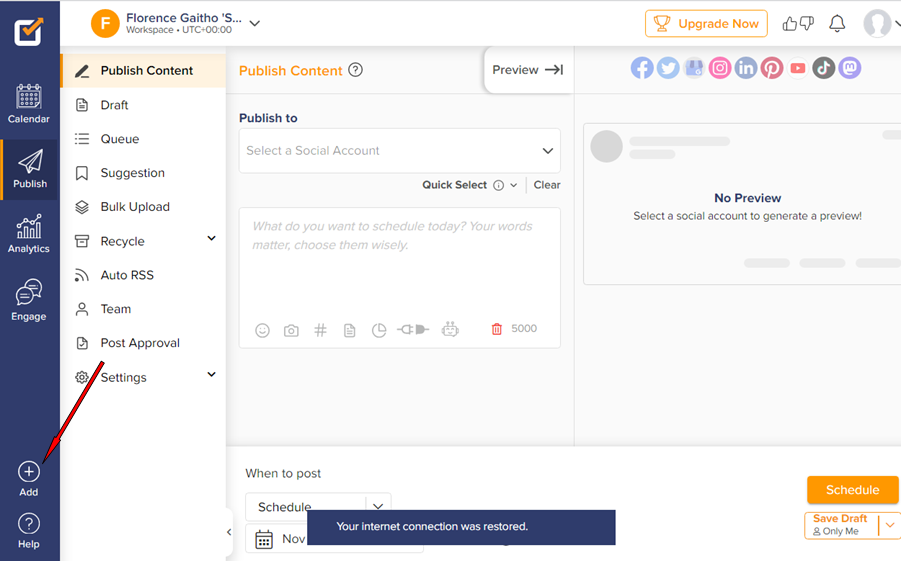The width and height of the screenshot is (905, 561).
Task: Open the When to post Schedule dropdown
Action: [318, 507]
